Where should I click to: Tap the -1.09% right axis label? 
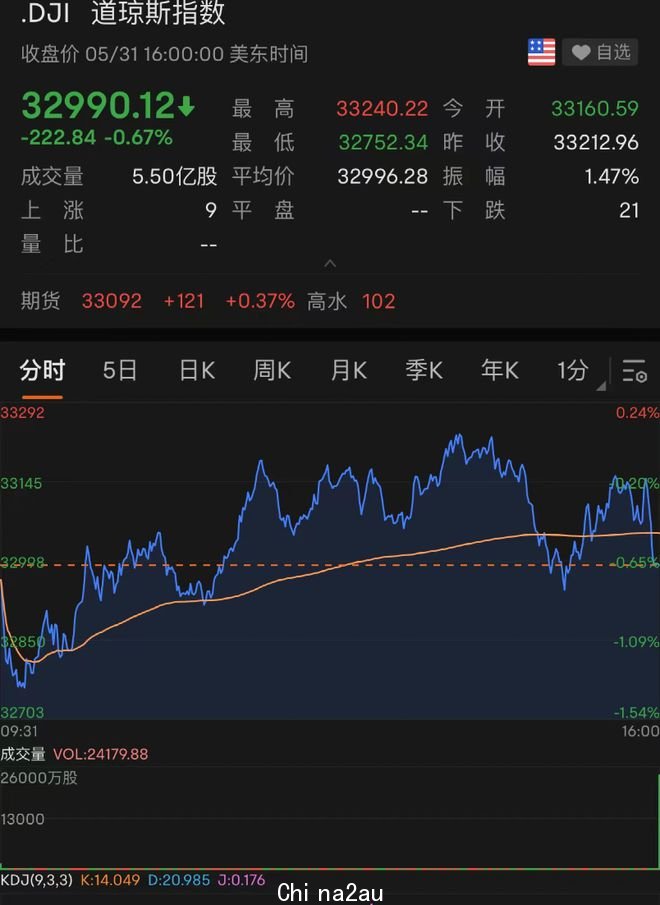pos(636,641)
